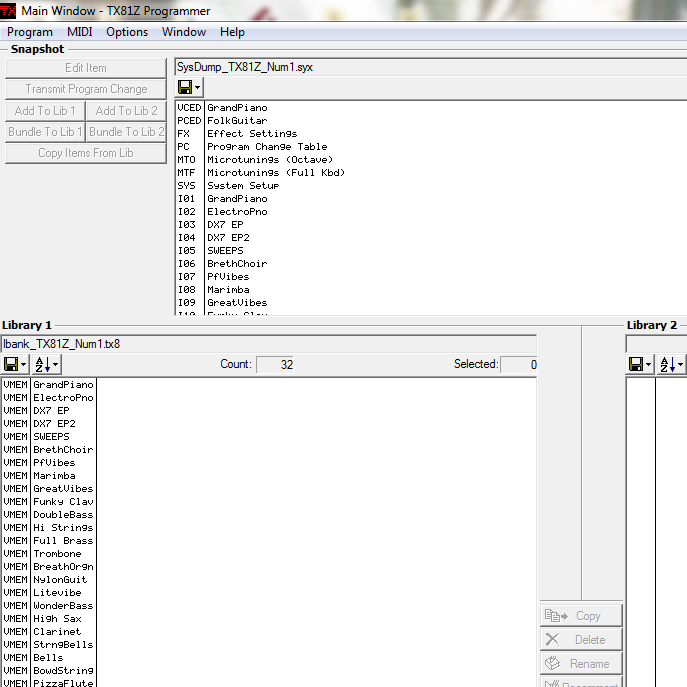
Task: Click the Library 1 save disk icon
Action: [x=11, y=365]
